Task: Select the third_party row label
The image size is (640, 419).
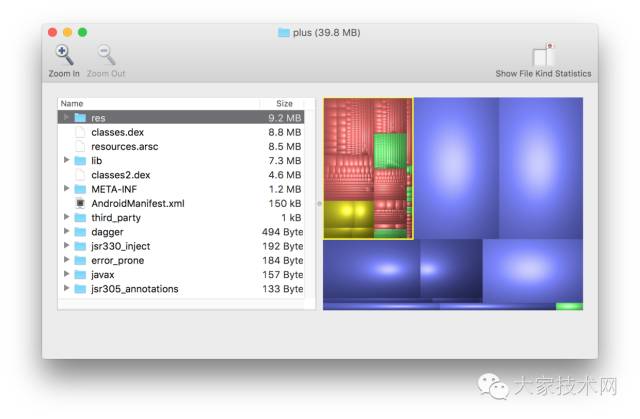Action: [x=116, y=218]
